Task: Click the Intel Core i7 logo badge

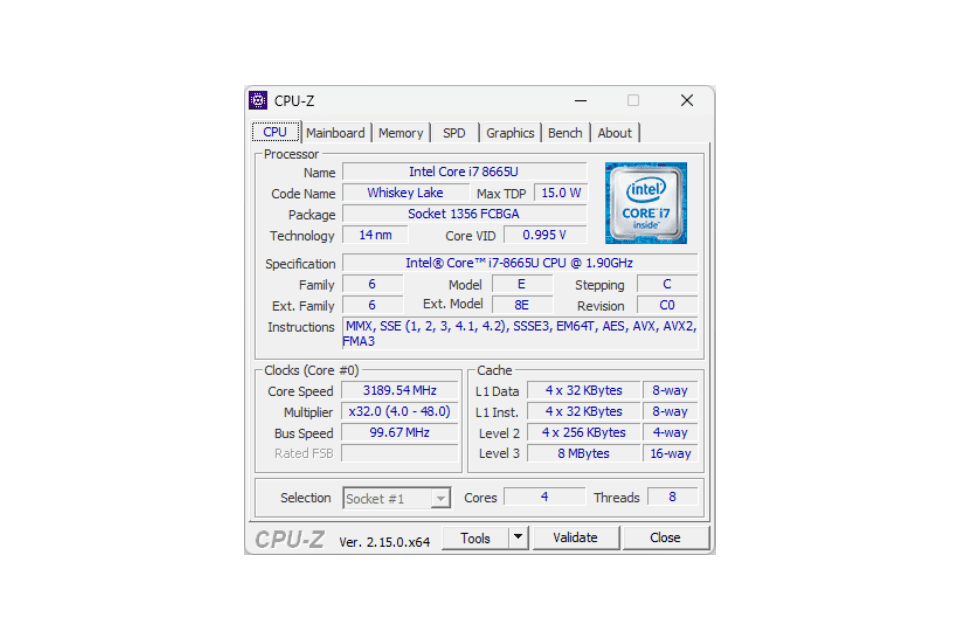Action: coord(646,203)
